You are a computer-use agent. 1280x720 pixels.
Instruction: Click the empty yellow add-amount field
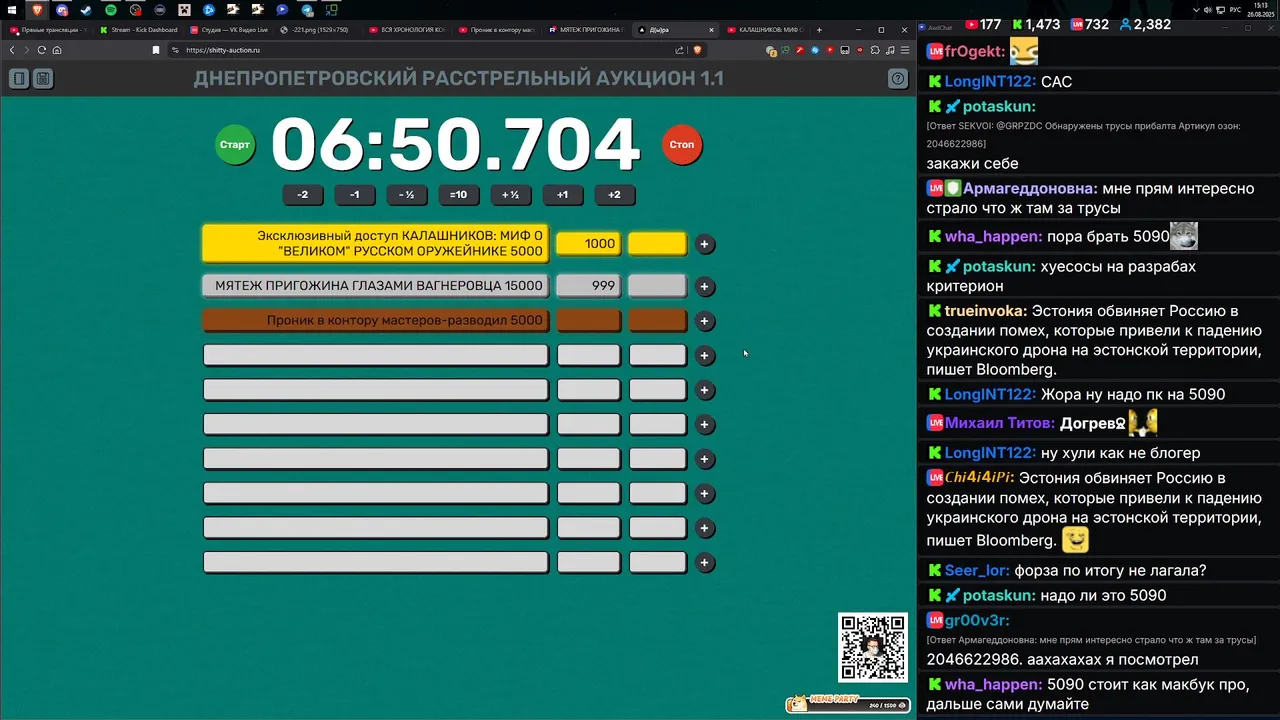657,244
